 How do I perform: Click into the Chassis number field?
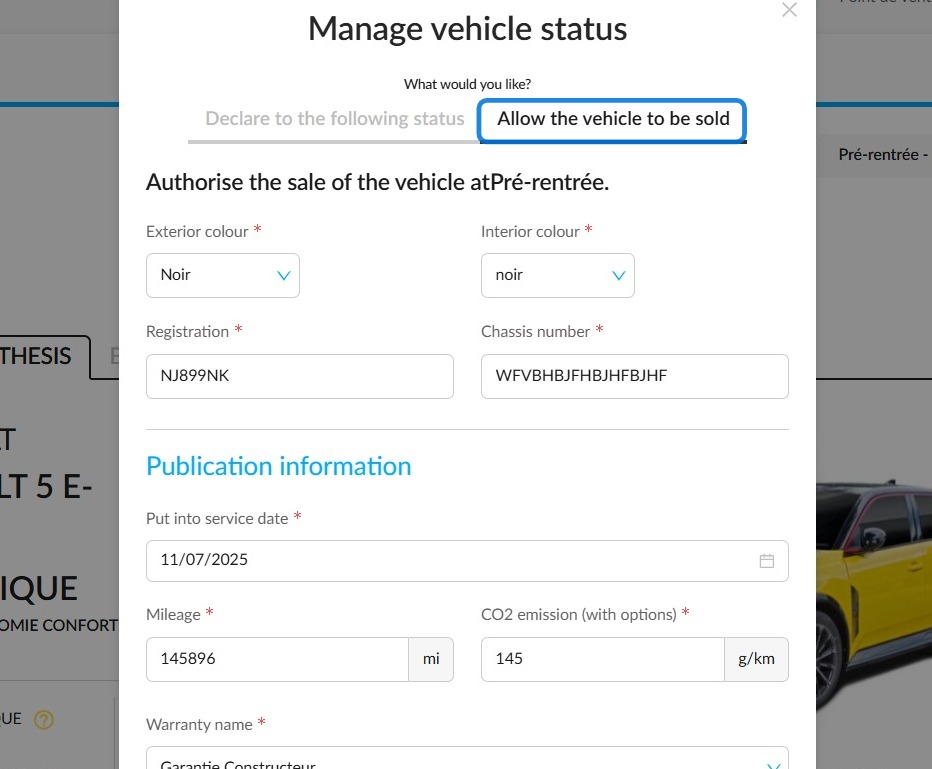pos(634,376)
